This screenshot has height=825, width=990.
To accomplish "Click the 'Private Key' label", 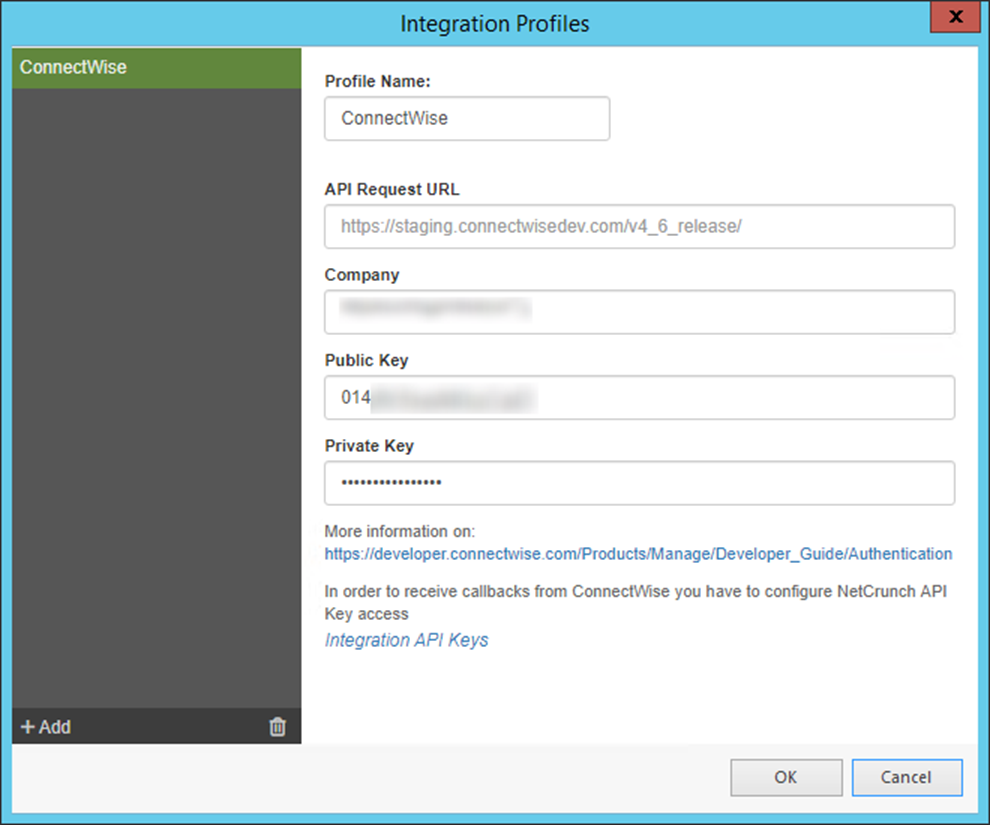I will point(369,446).
